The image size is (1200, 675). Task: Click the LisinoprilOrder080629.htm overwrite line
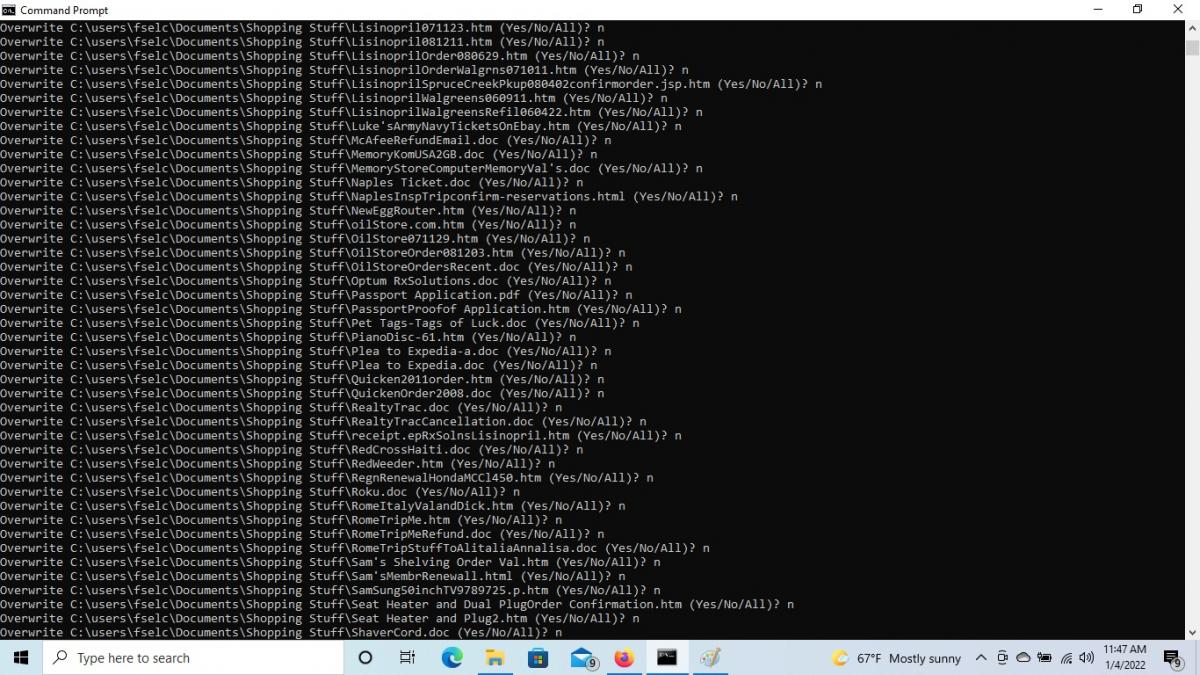320,56
